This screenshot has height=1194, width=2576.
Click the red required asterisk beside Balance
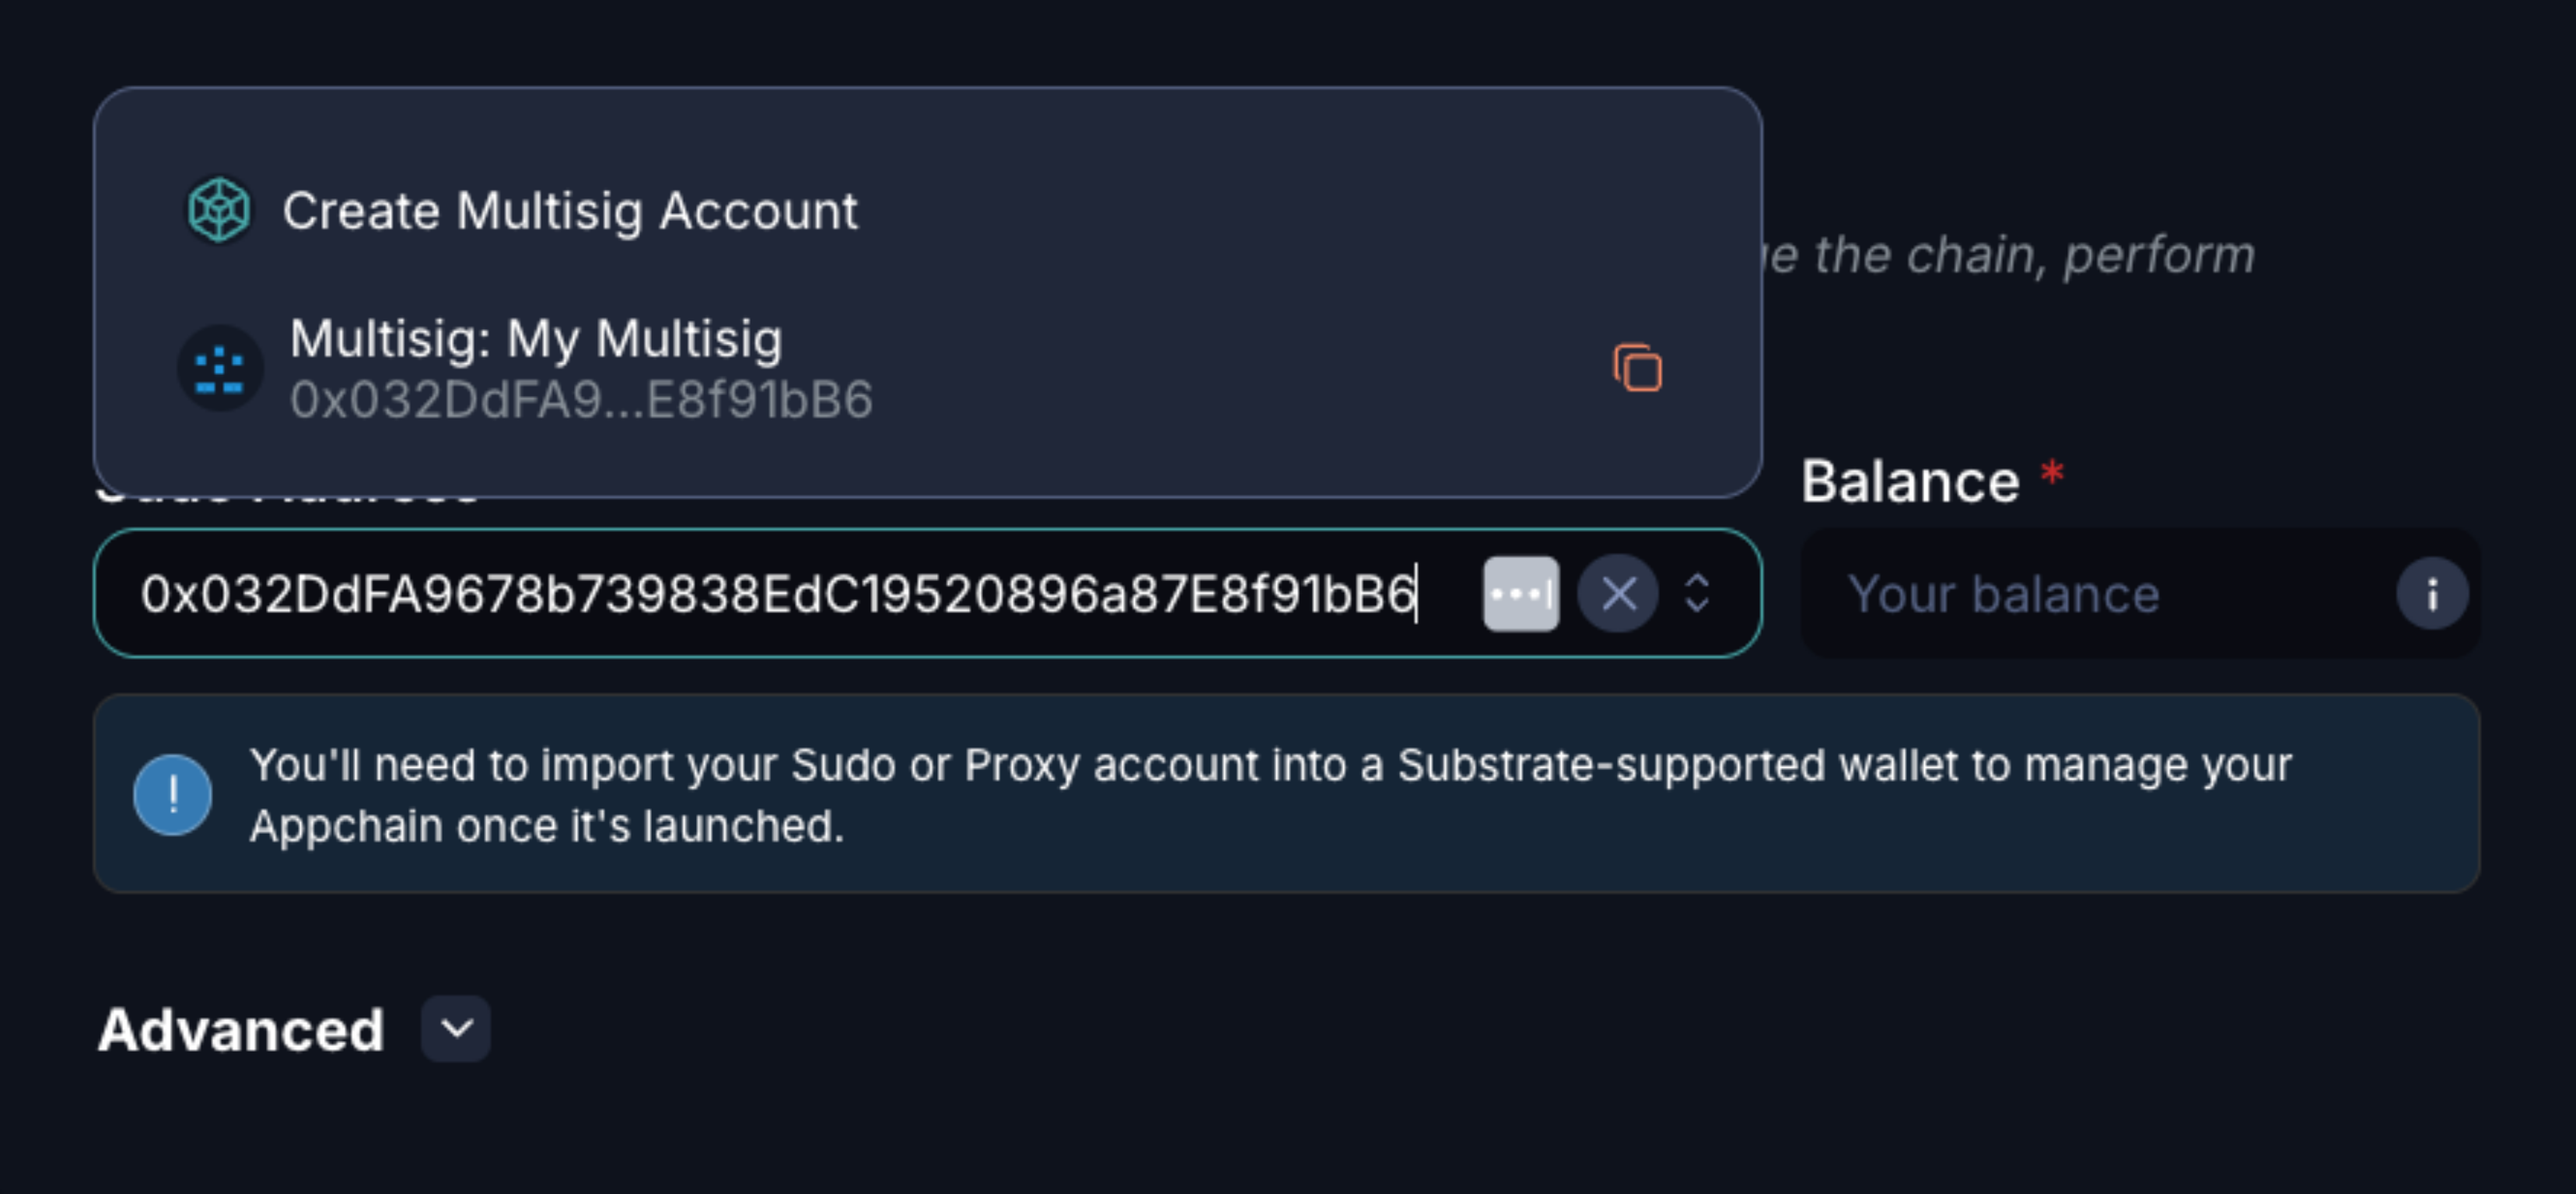(2052, 471)
